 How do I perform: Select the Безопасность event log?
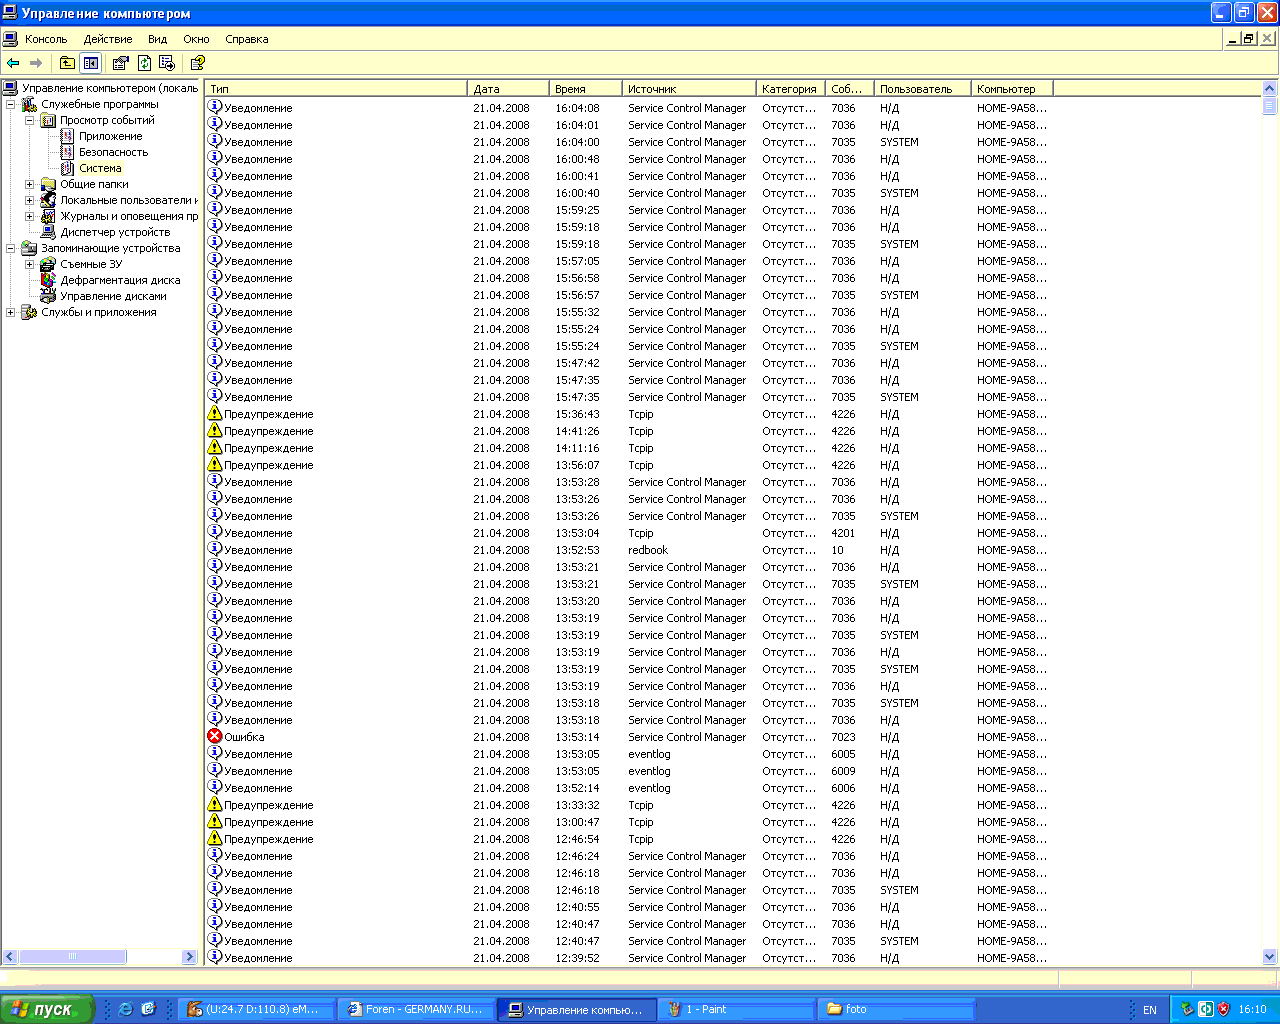point(113,152)
